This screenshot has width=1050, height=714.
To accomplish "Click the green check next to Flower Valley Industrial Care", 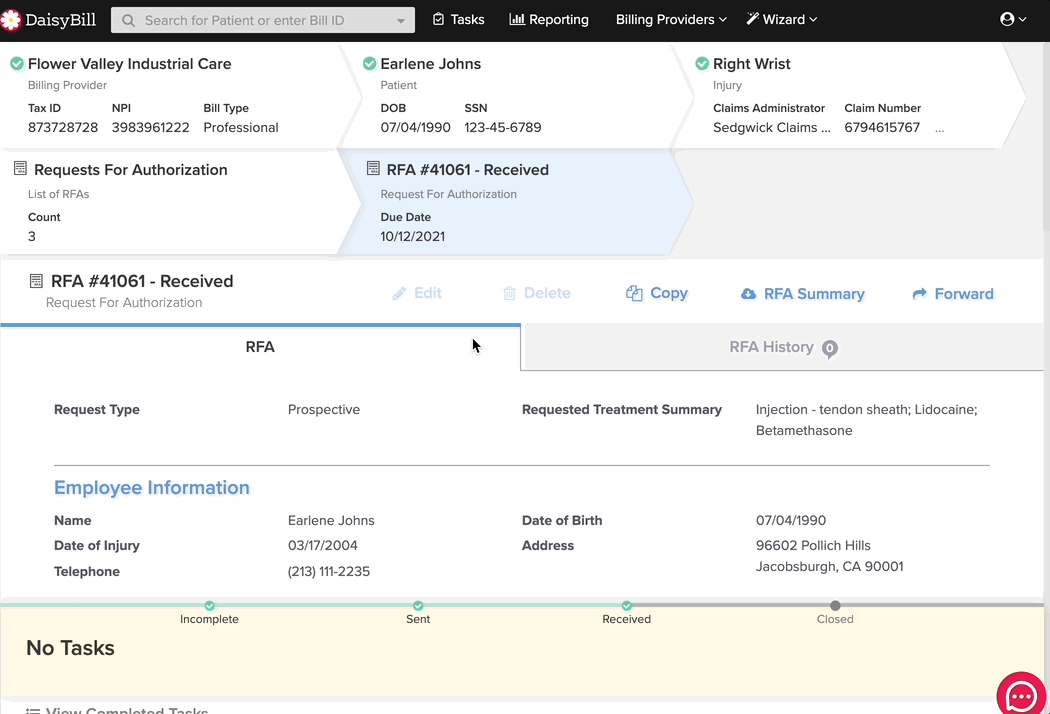I will click(17, 64).
